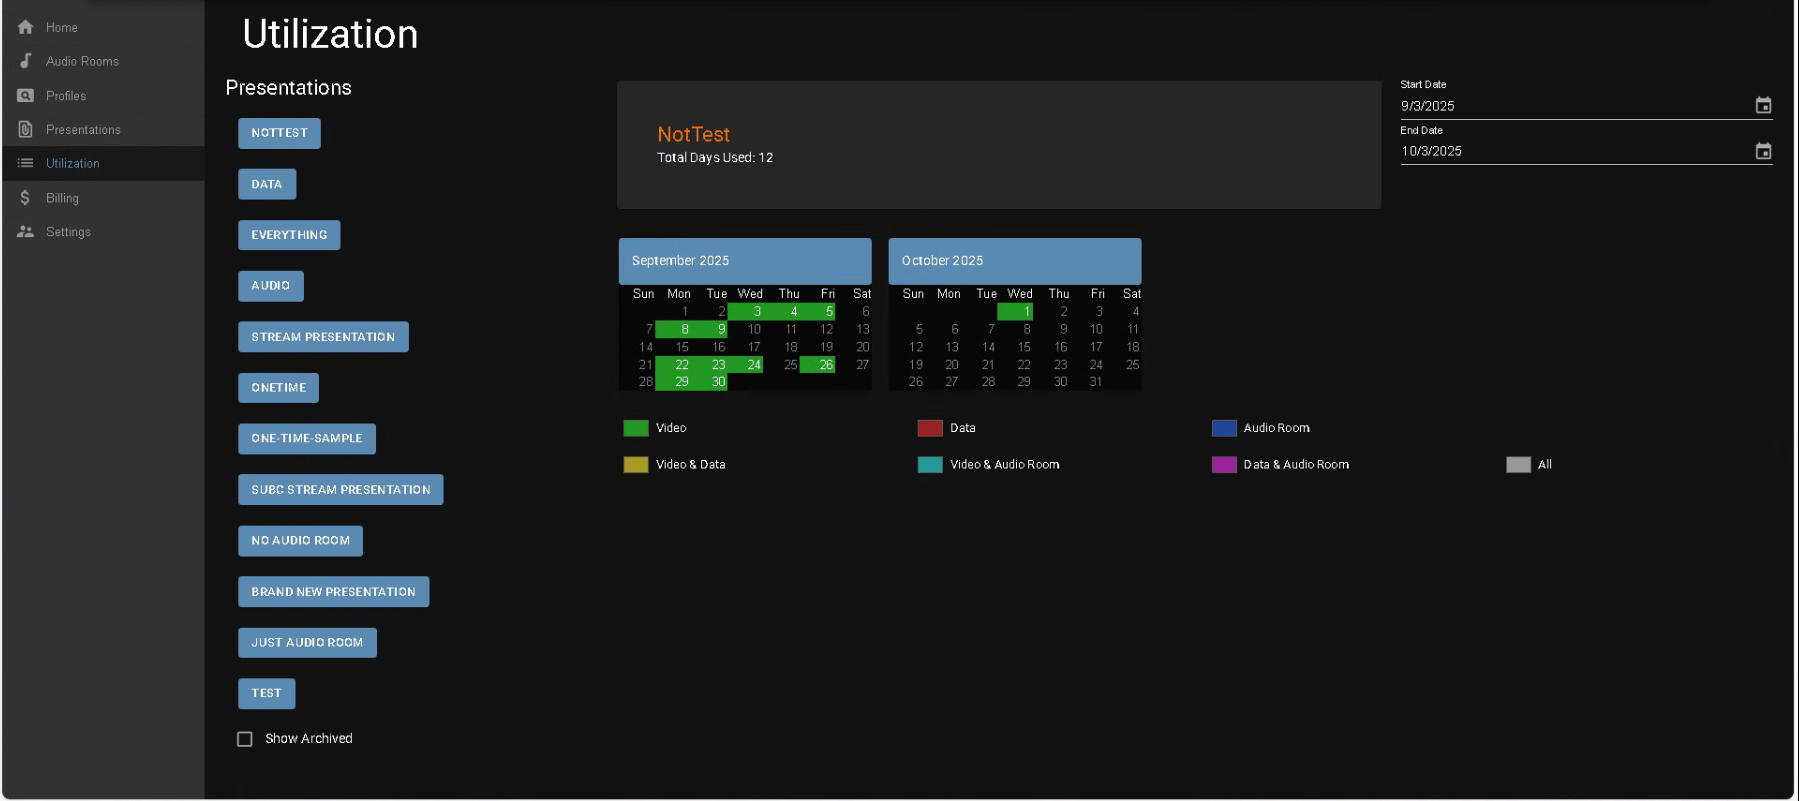1799x801 pixels.
Task: Click the Audio Rooms music note icon
Action: point(26,61)
